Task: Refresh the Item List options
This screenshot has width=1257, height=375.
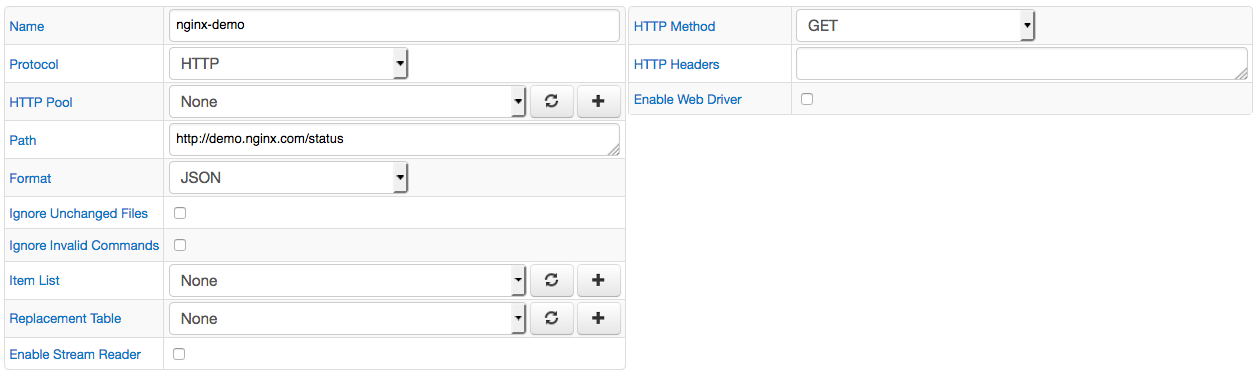Action: click(x=551, y=280)
